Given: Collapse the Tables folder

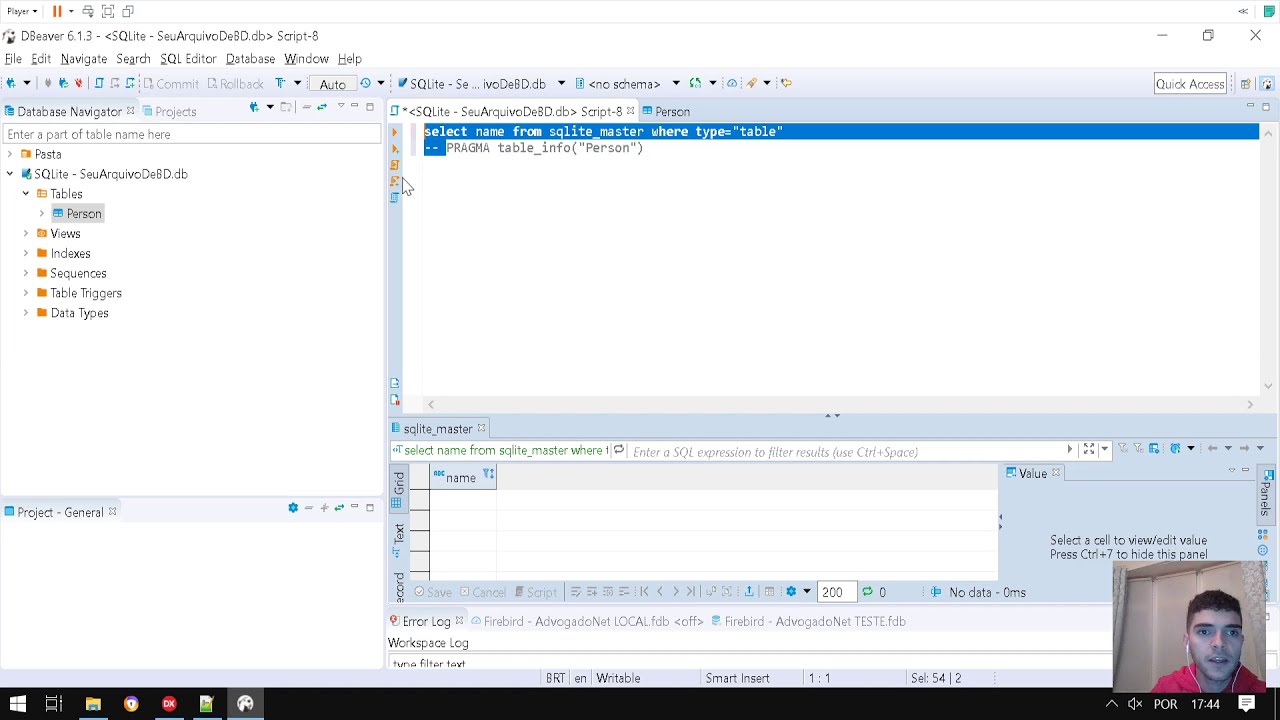Looking at the screenshot, I should (26, 194).
